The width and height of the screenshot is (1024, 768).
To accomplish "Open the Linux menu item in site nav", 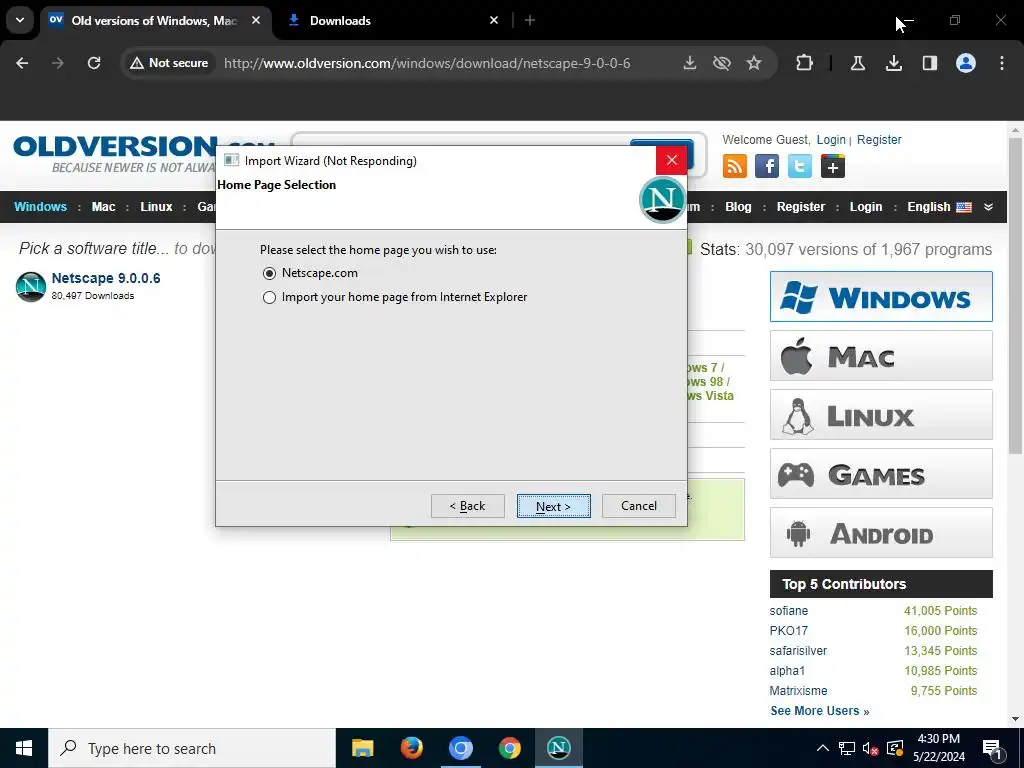I will point(156,207).
